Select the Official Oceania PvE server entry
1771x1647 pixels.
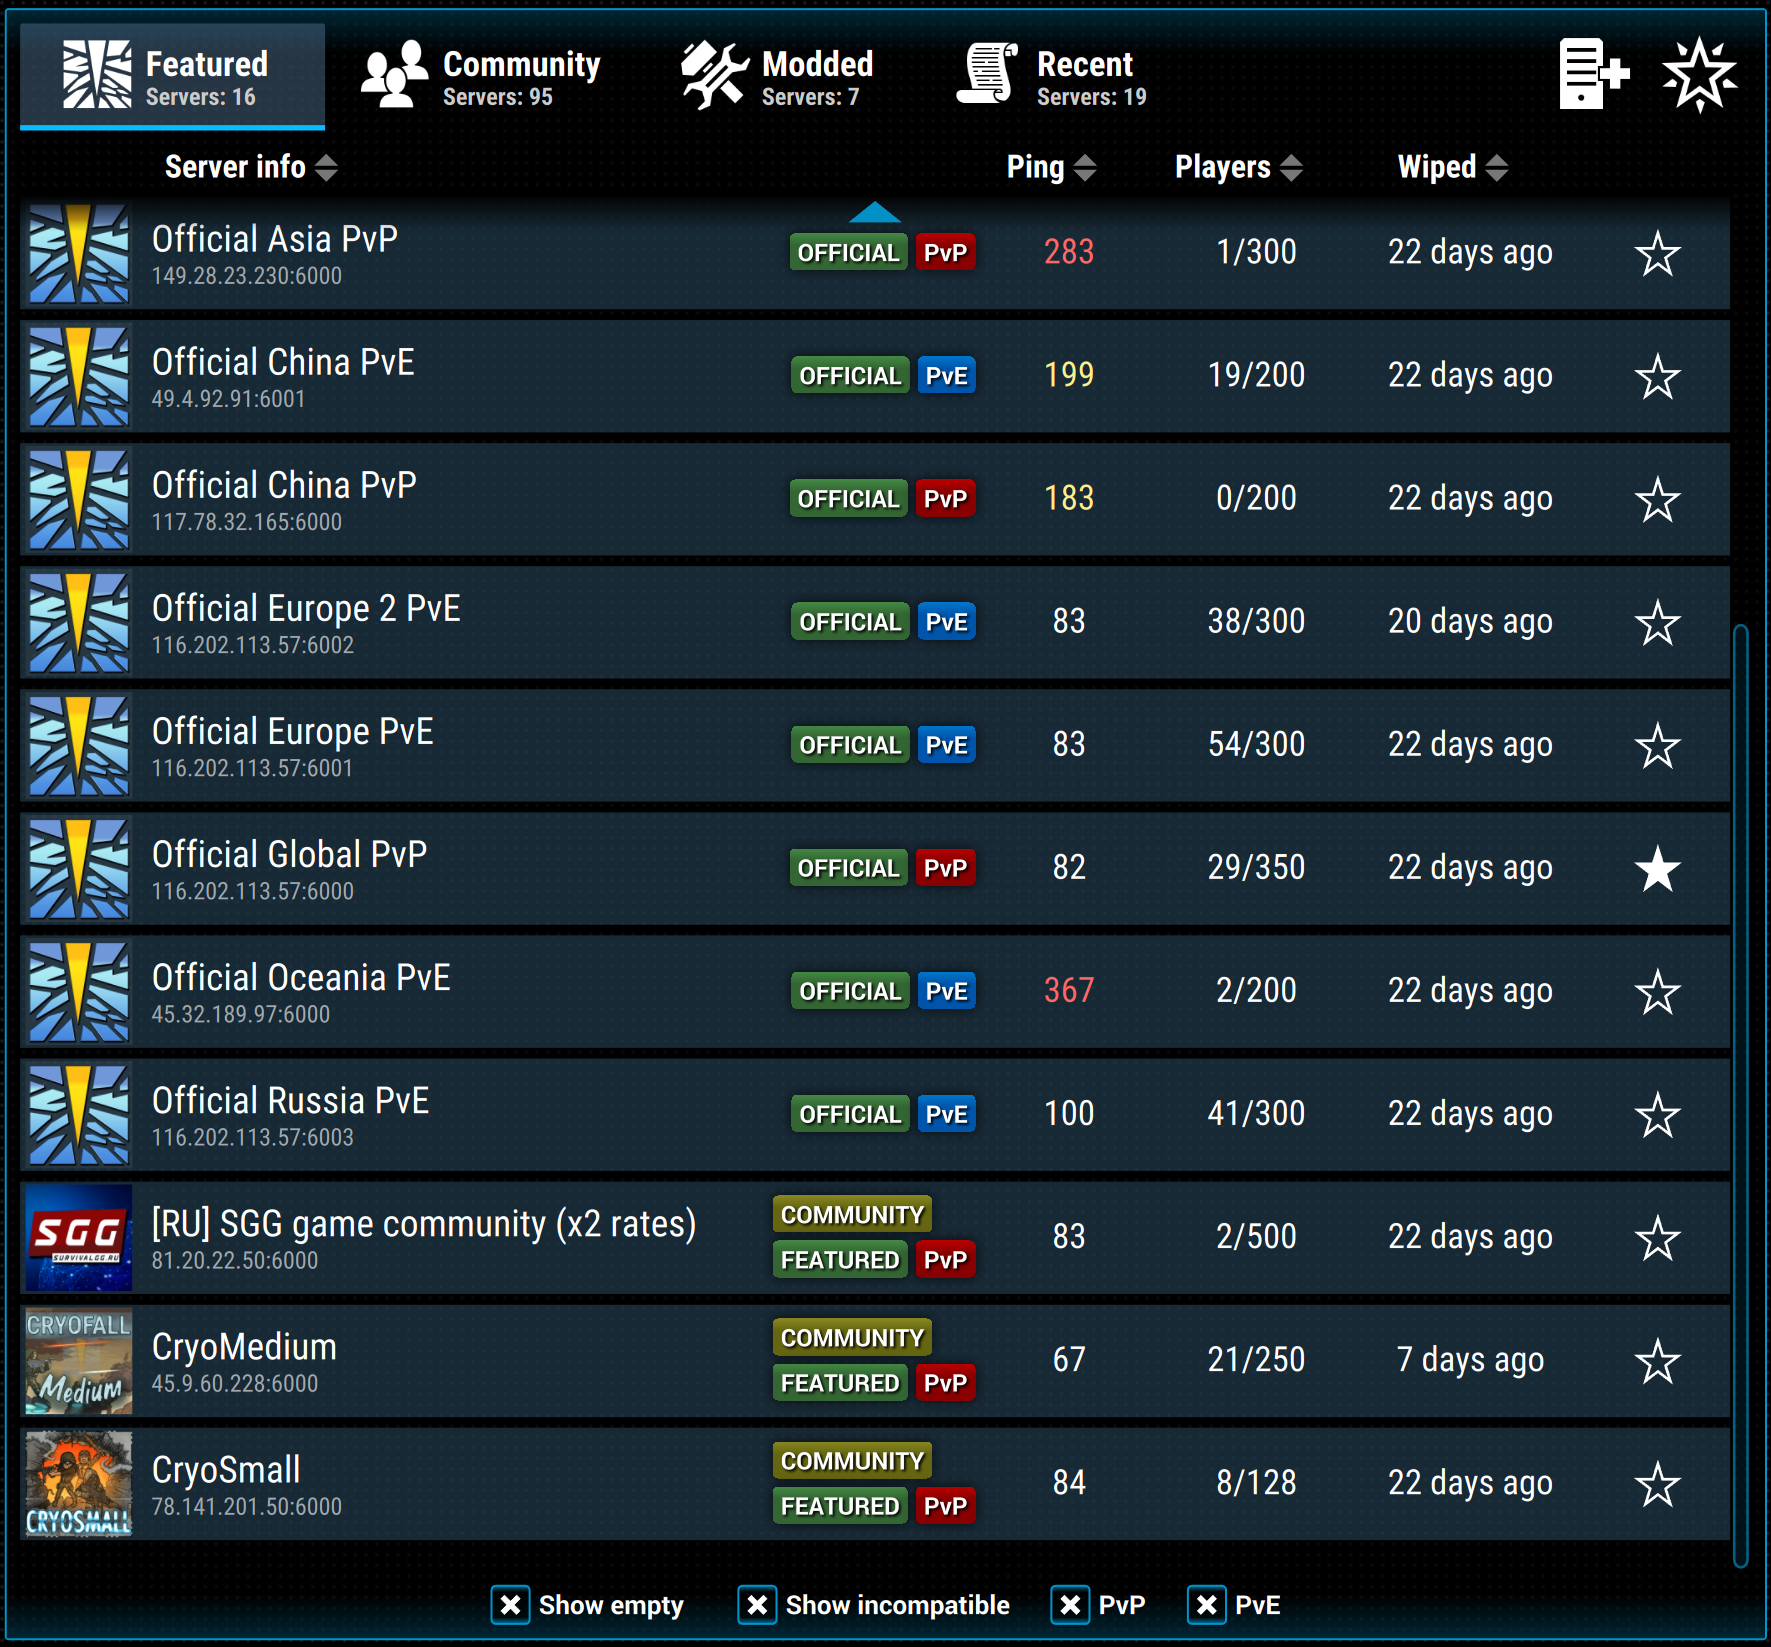coord(875,991)
